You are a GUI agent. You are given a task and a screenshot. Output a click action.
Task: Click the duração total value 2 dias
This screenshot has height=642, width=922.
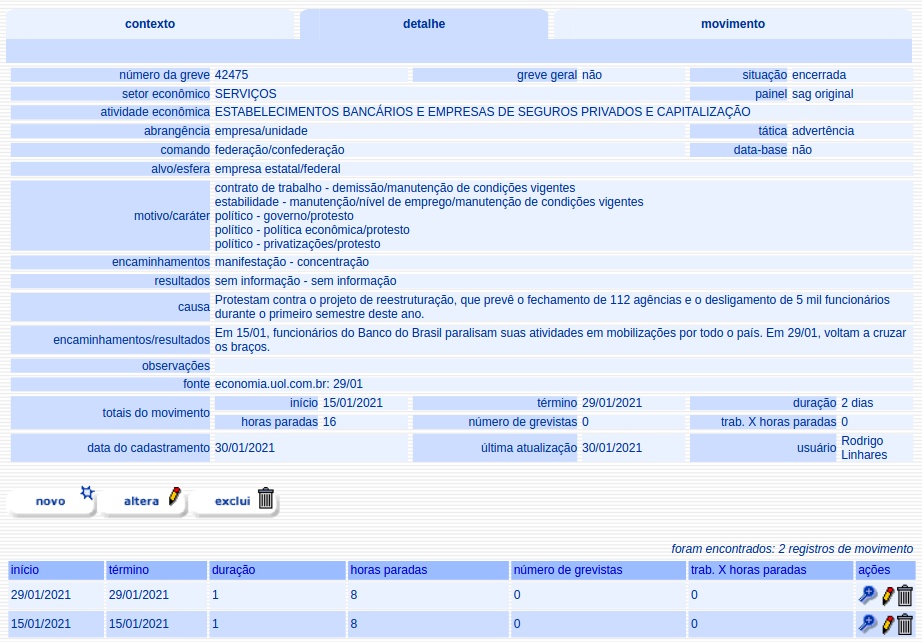click(857, 403)
